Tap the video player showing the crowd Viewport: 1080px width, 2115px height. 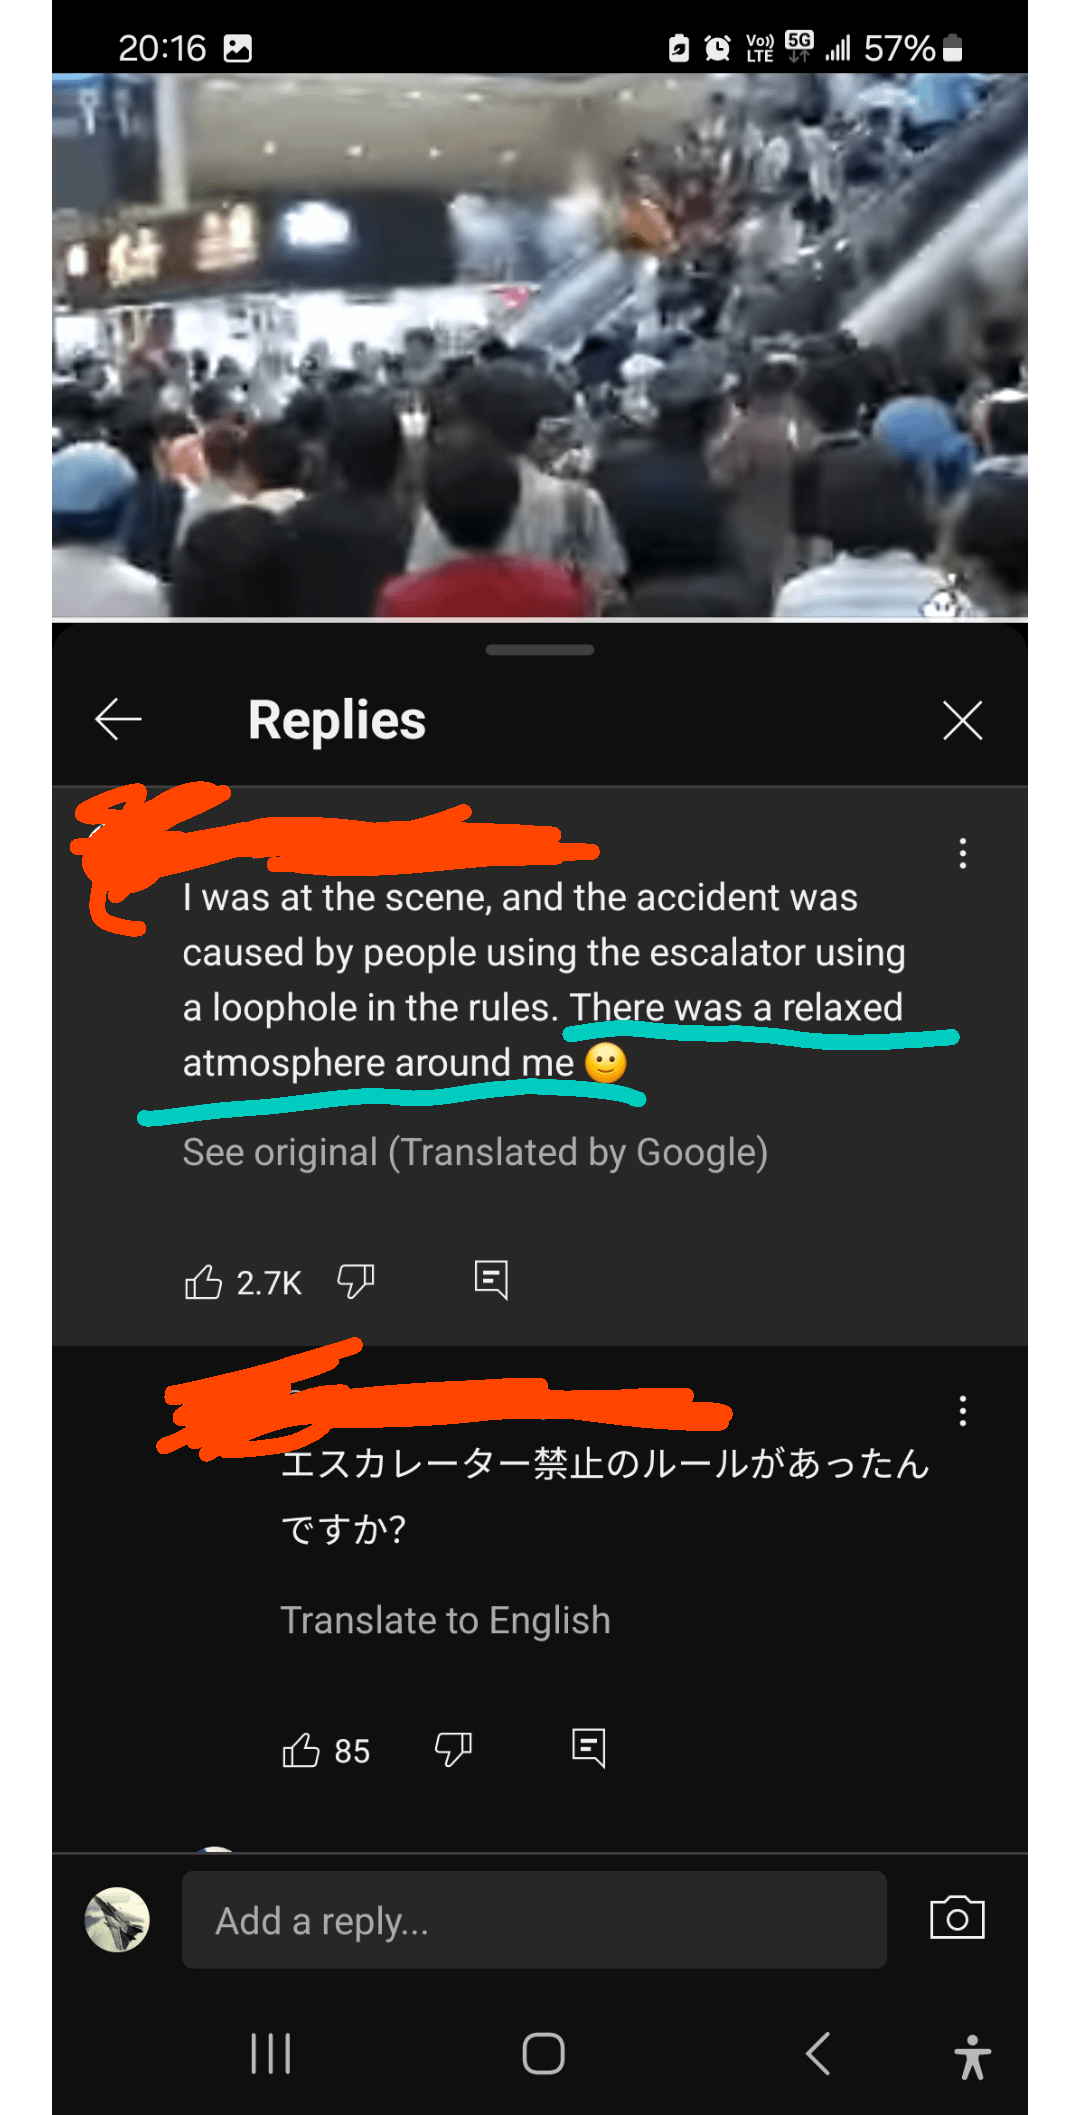click(540, 346)
